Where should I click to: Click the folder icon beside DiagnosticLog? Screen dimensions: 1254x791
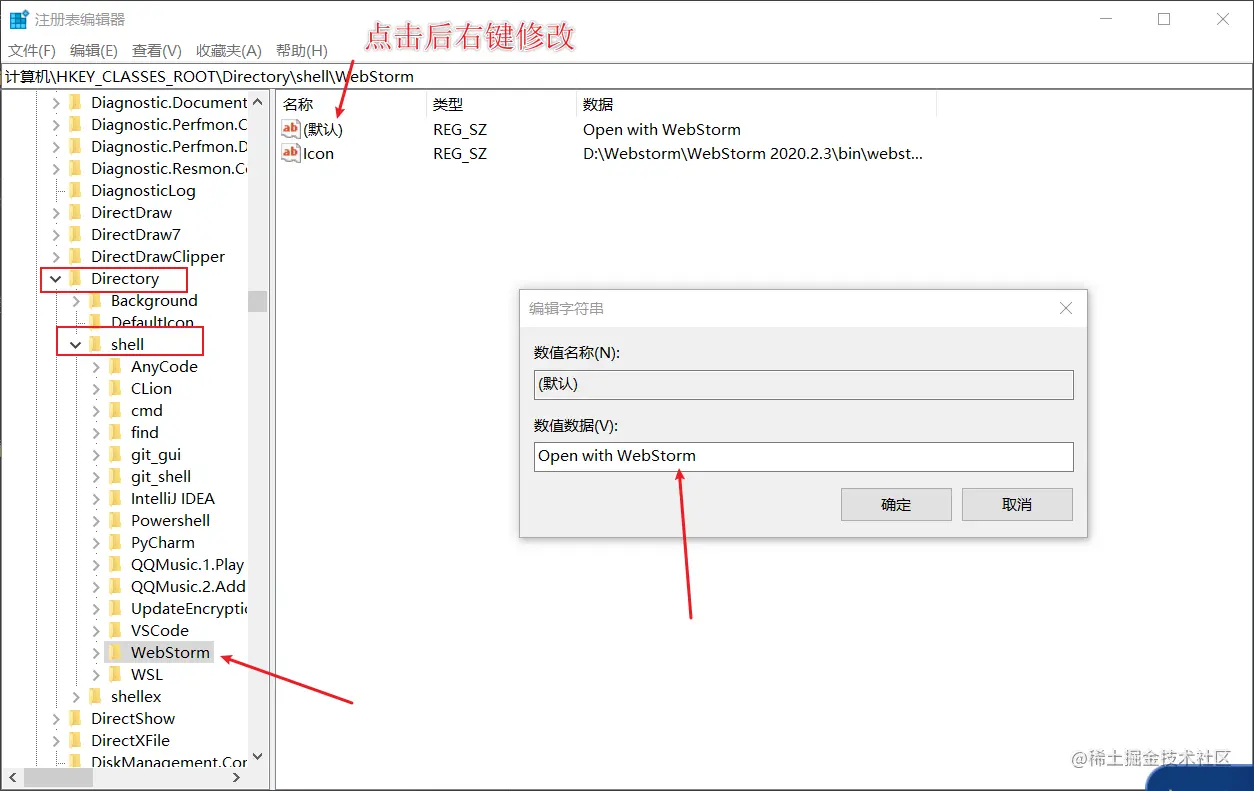(76, 190)
